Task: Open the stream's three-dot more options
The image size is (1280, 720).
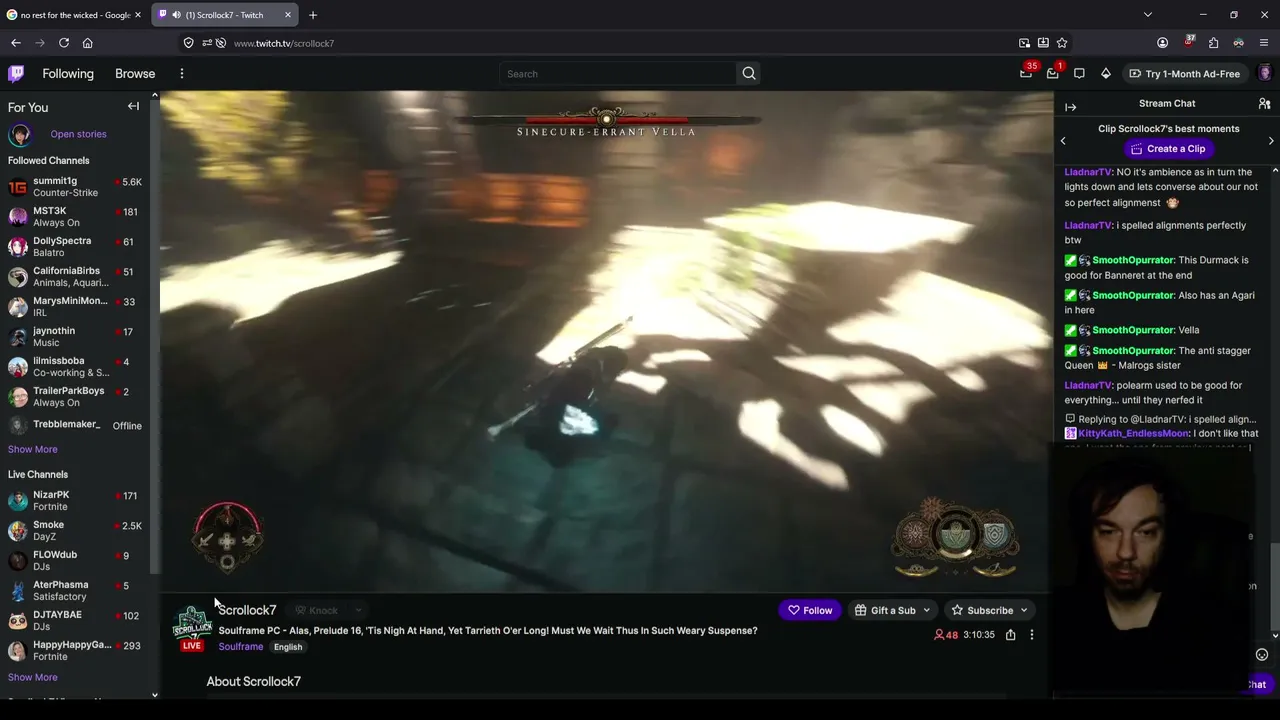Action: coord(1032,635)
